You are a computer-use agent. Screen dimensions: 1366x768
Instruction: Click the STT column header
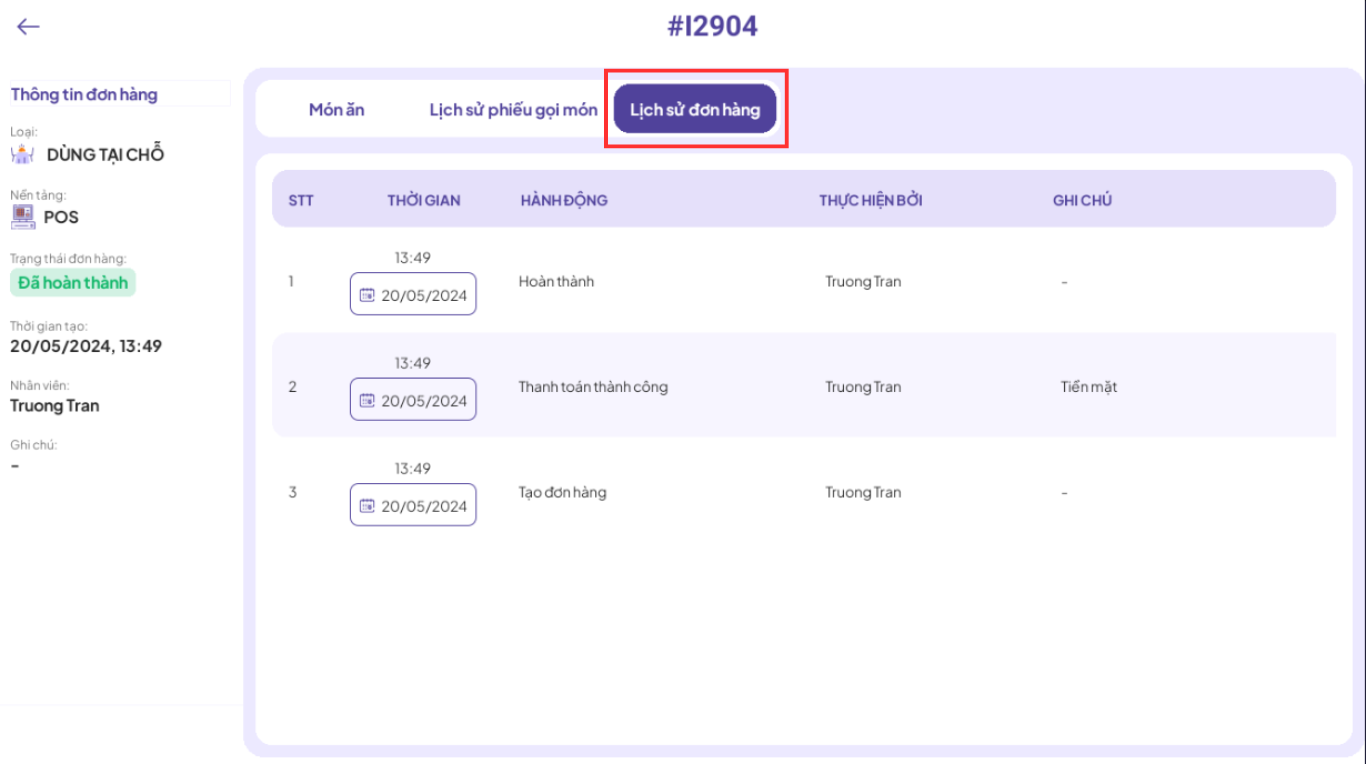pyautogui.click(x=301, y=200)
